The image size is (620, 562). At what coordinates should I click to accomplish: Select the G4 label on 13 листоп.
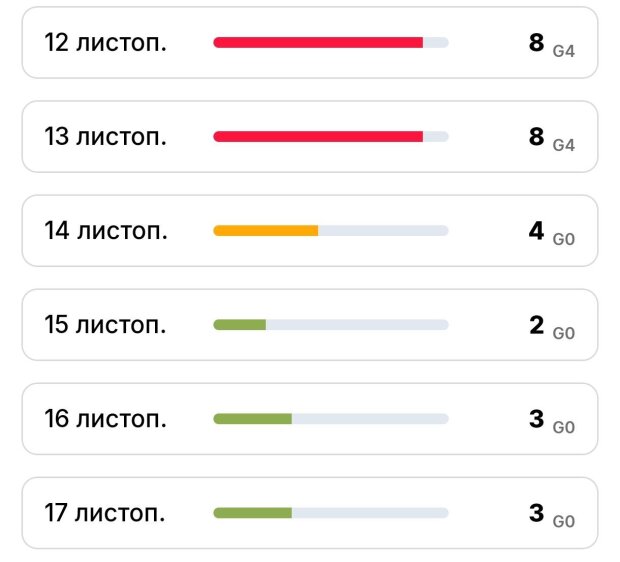pyautogui.click(x=564, y=143)
